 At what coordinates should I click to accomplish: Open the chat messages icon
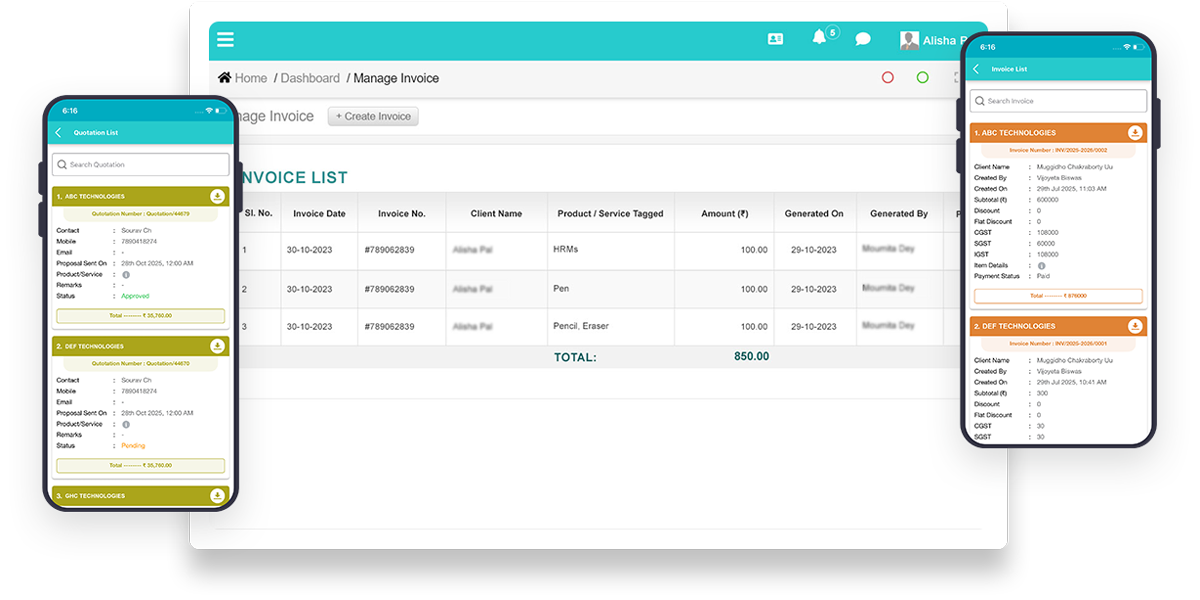pos(863,40)
